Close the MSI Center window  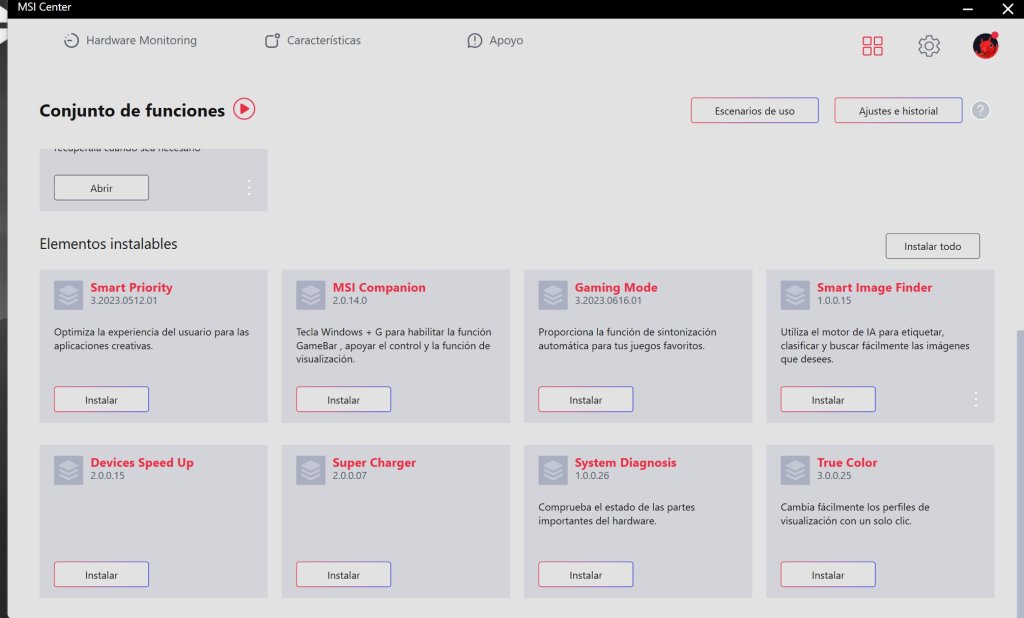[1008, 8]
